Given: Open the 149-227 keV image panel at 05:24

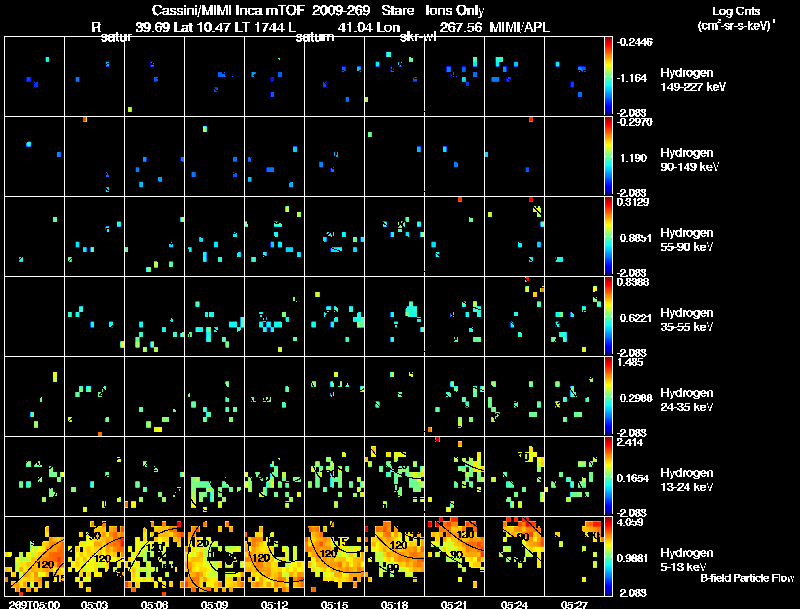Looking at the screenshot, I should (514, 76).
